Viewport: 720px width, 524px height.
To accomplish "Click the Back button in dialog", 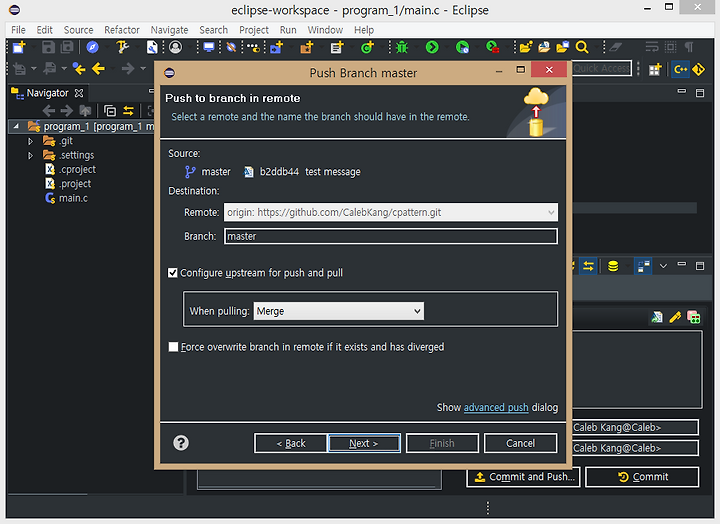I will click(291, 443).
